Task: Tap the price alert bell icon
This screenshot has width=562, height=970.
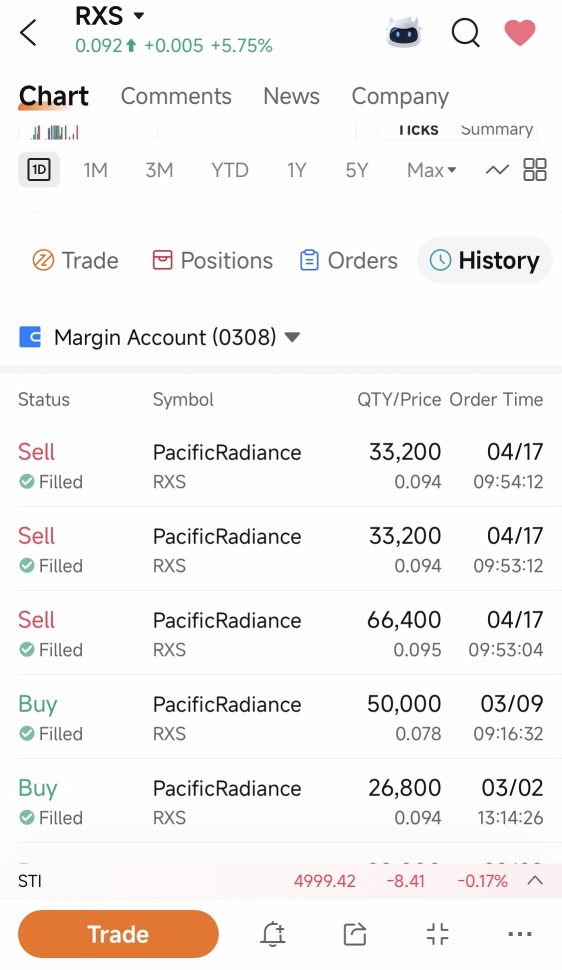Action: click(x=272, y=934)
